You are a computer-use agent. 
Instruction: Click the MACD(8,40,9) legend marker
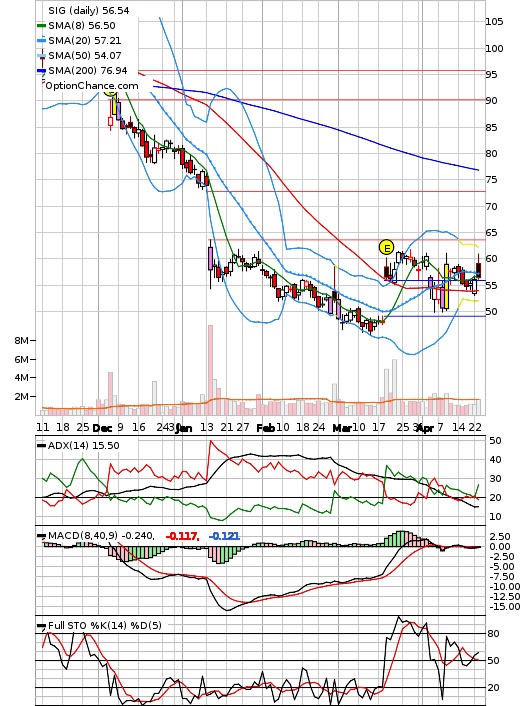41,536
